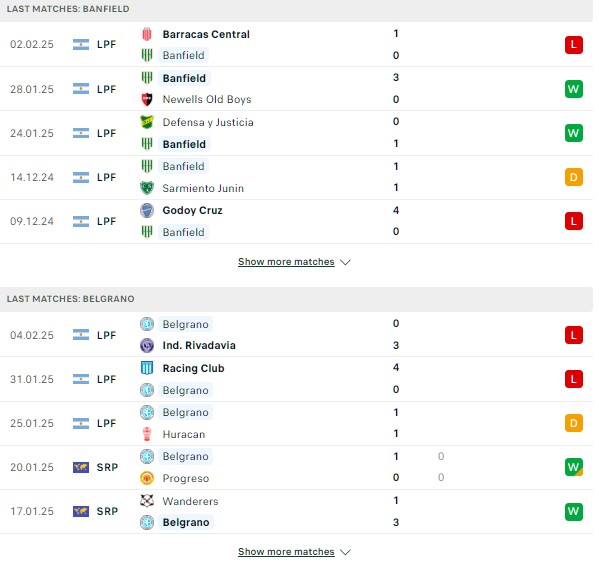599x572 pixels.
Task: Click the Barracas Central club crest
Action: pyautogui.click(x=147, y=34)
